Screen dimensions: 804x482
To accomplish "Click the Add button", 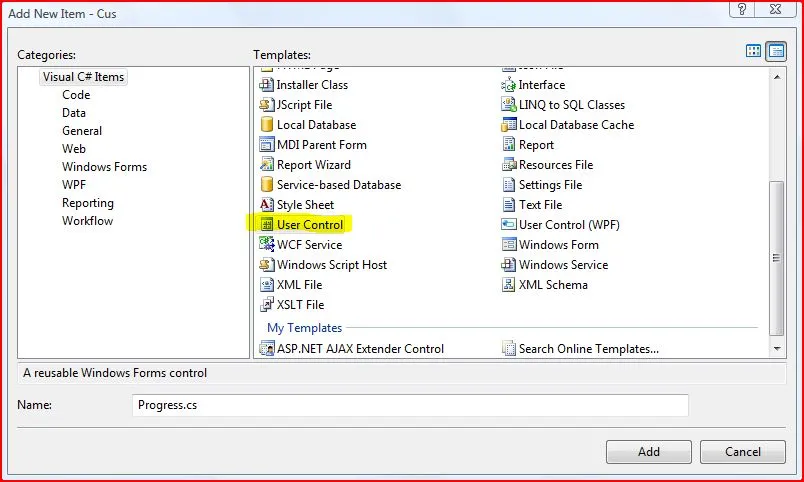I will click(649, 452).
